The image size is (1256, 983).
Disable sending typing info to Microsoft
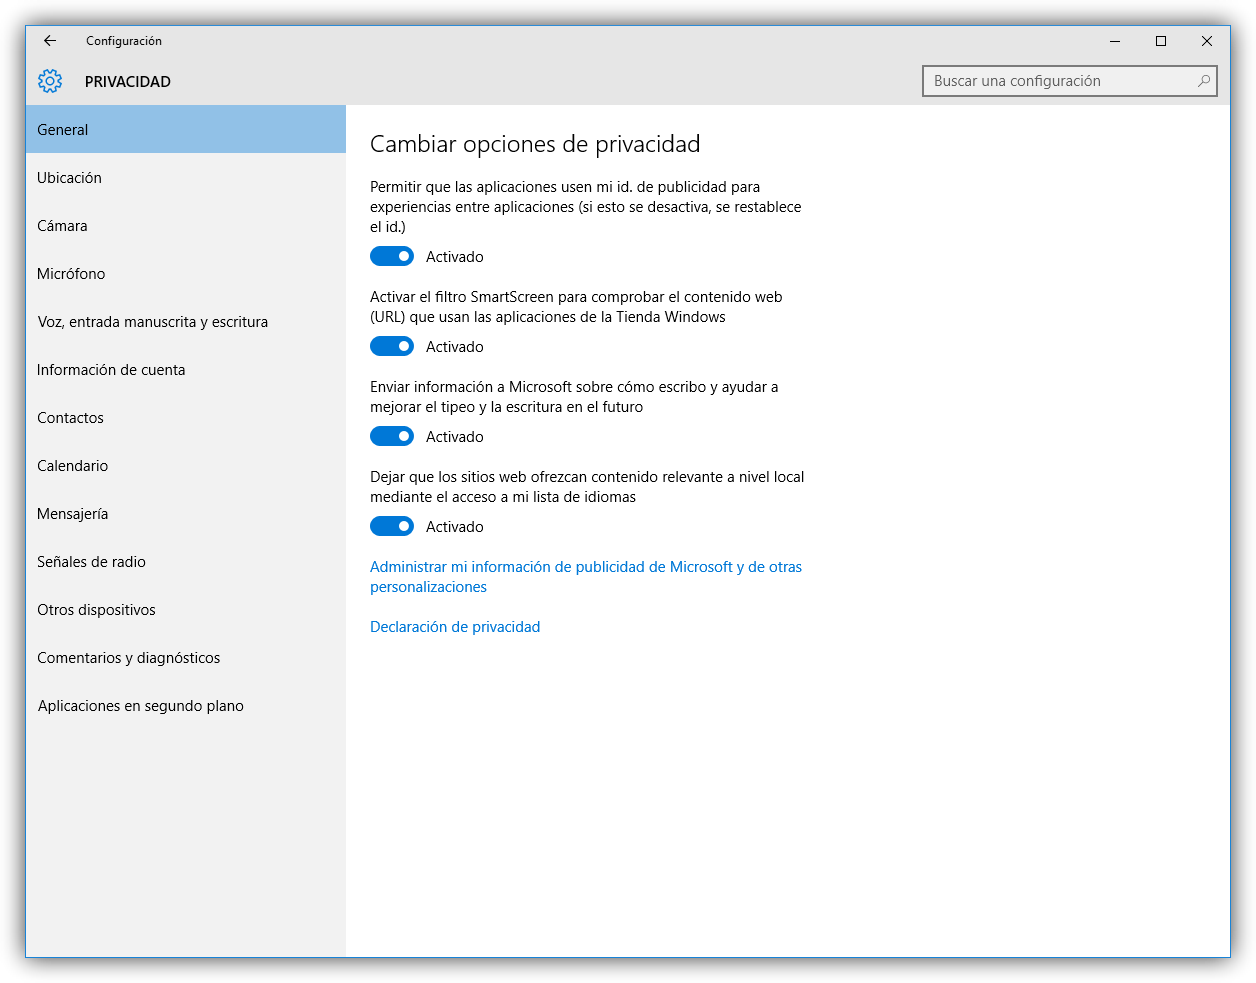point(391,436)
